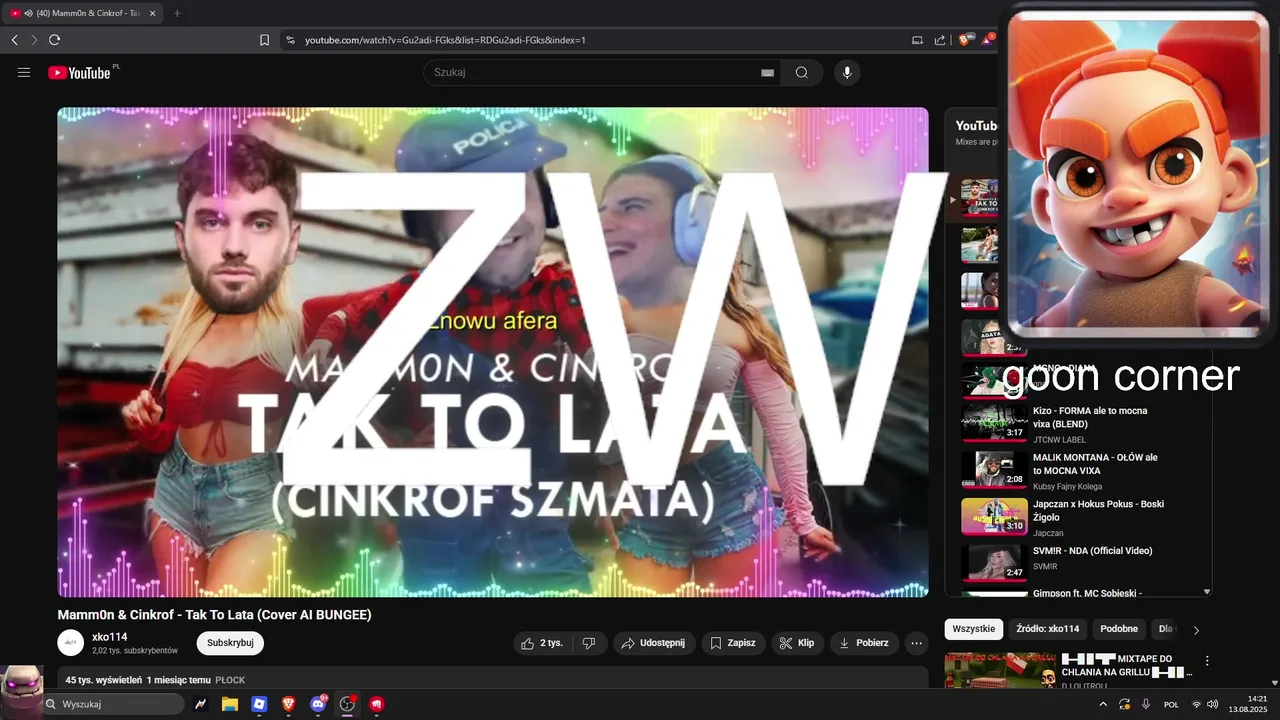Go back with the browser back arrow
Screen dimensions: 1280x720
click(14, 40)
